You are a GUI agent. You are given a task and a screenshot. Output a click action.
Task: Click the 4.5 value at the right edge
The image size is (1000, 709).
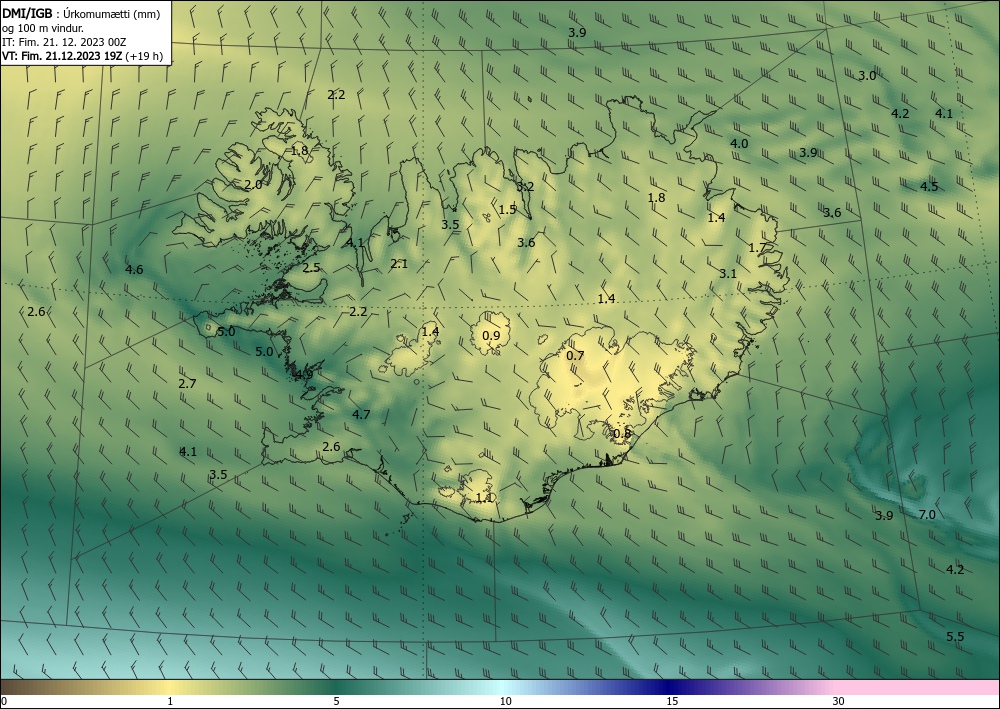pyautogui.click(x=929, y=187)
